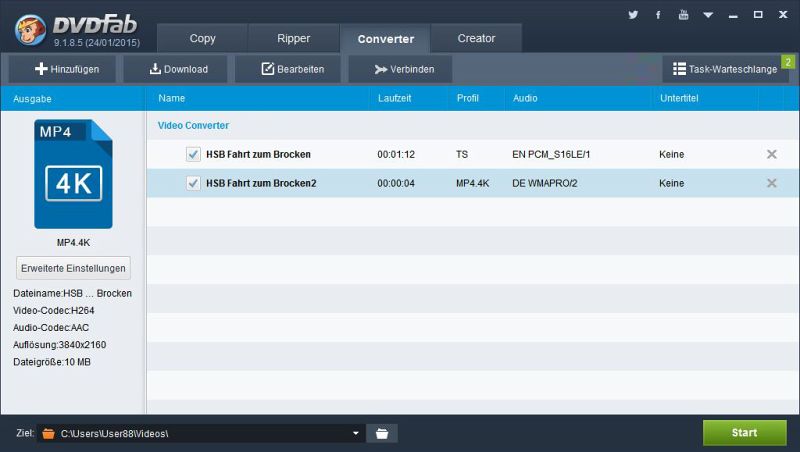Click the MP4.4K label under the profile icon
The width and height of the screenshot is (800, 452).
[73, 242]
